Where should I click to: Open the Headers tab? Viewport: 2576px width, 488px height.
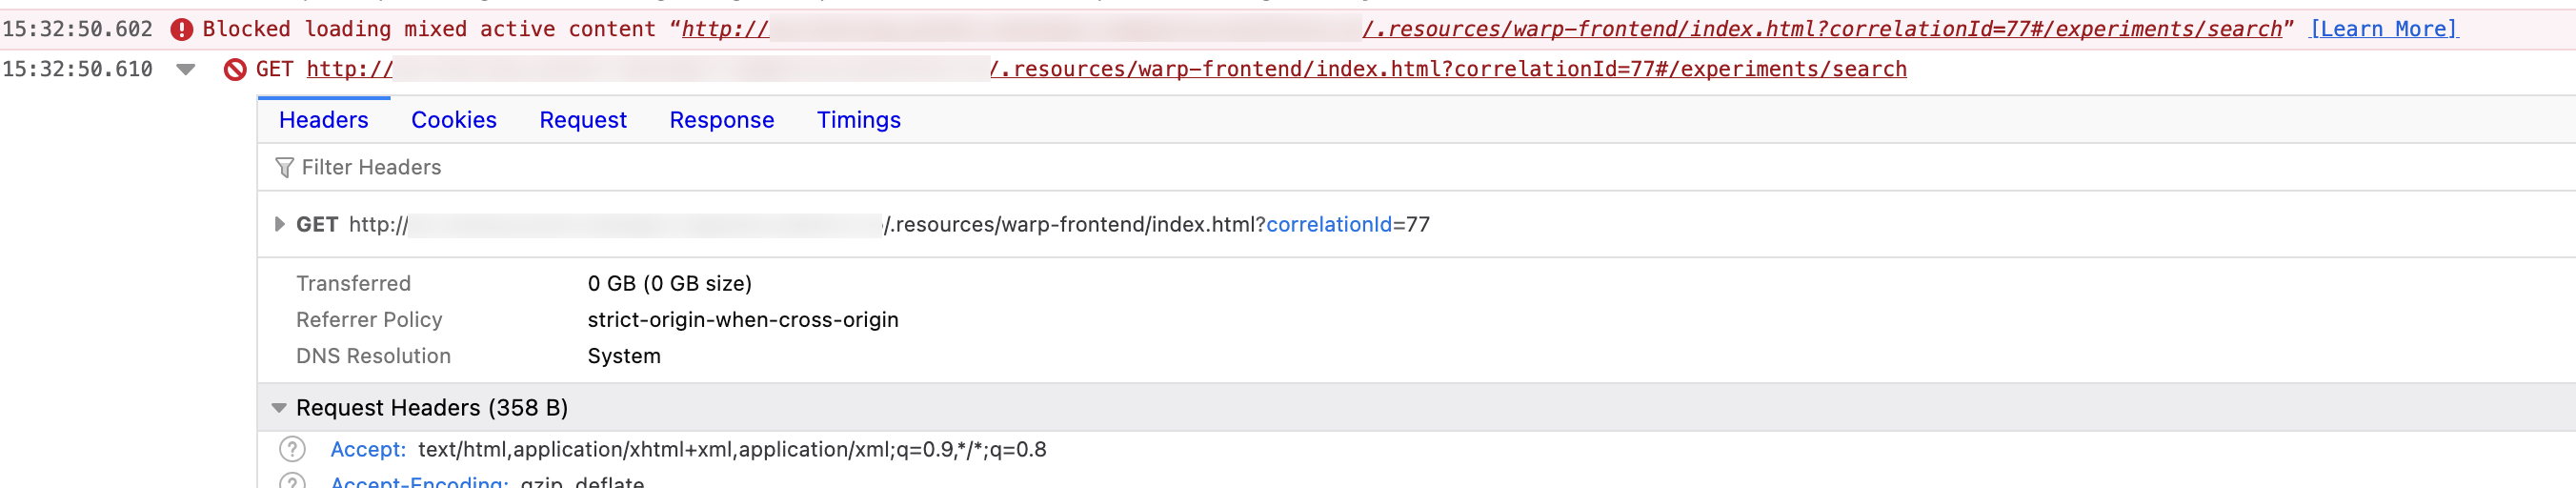323,120
